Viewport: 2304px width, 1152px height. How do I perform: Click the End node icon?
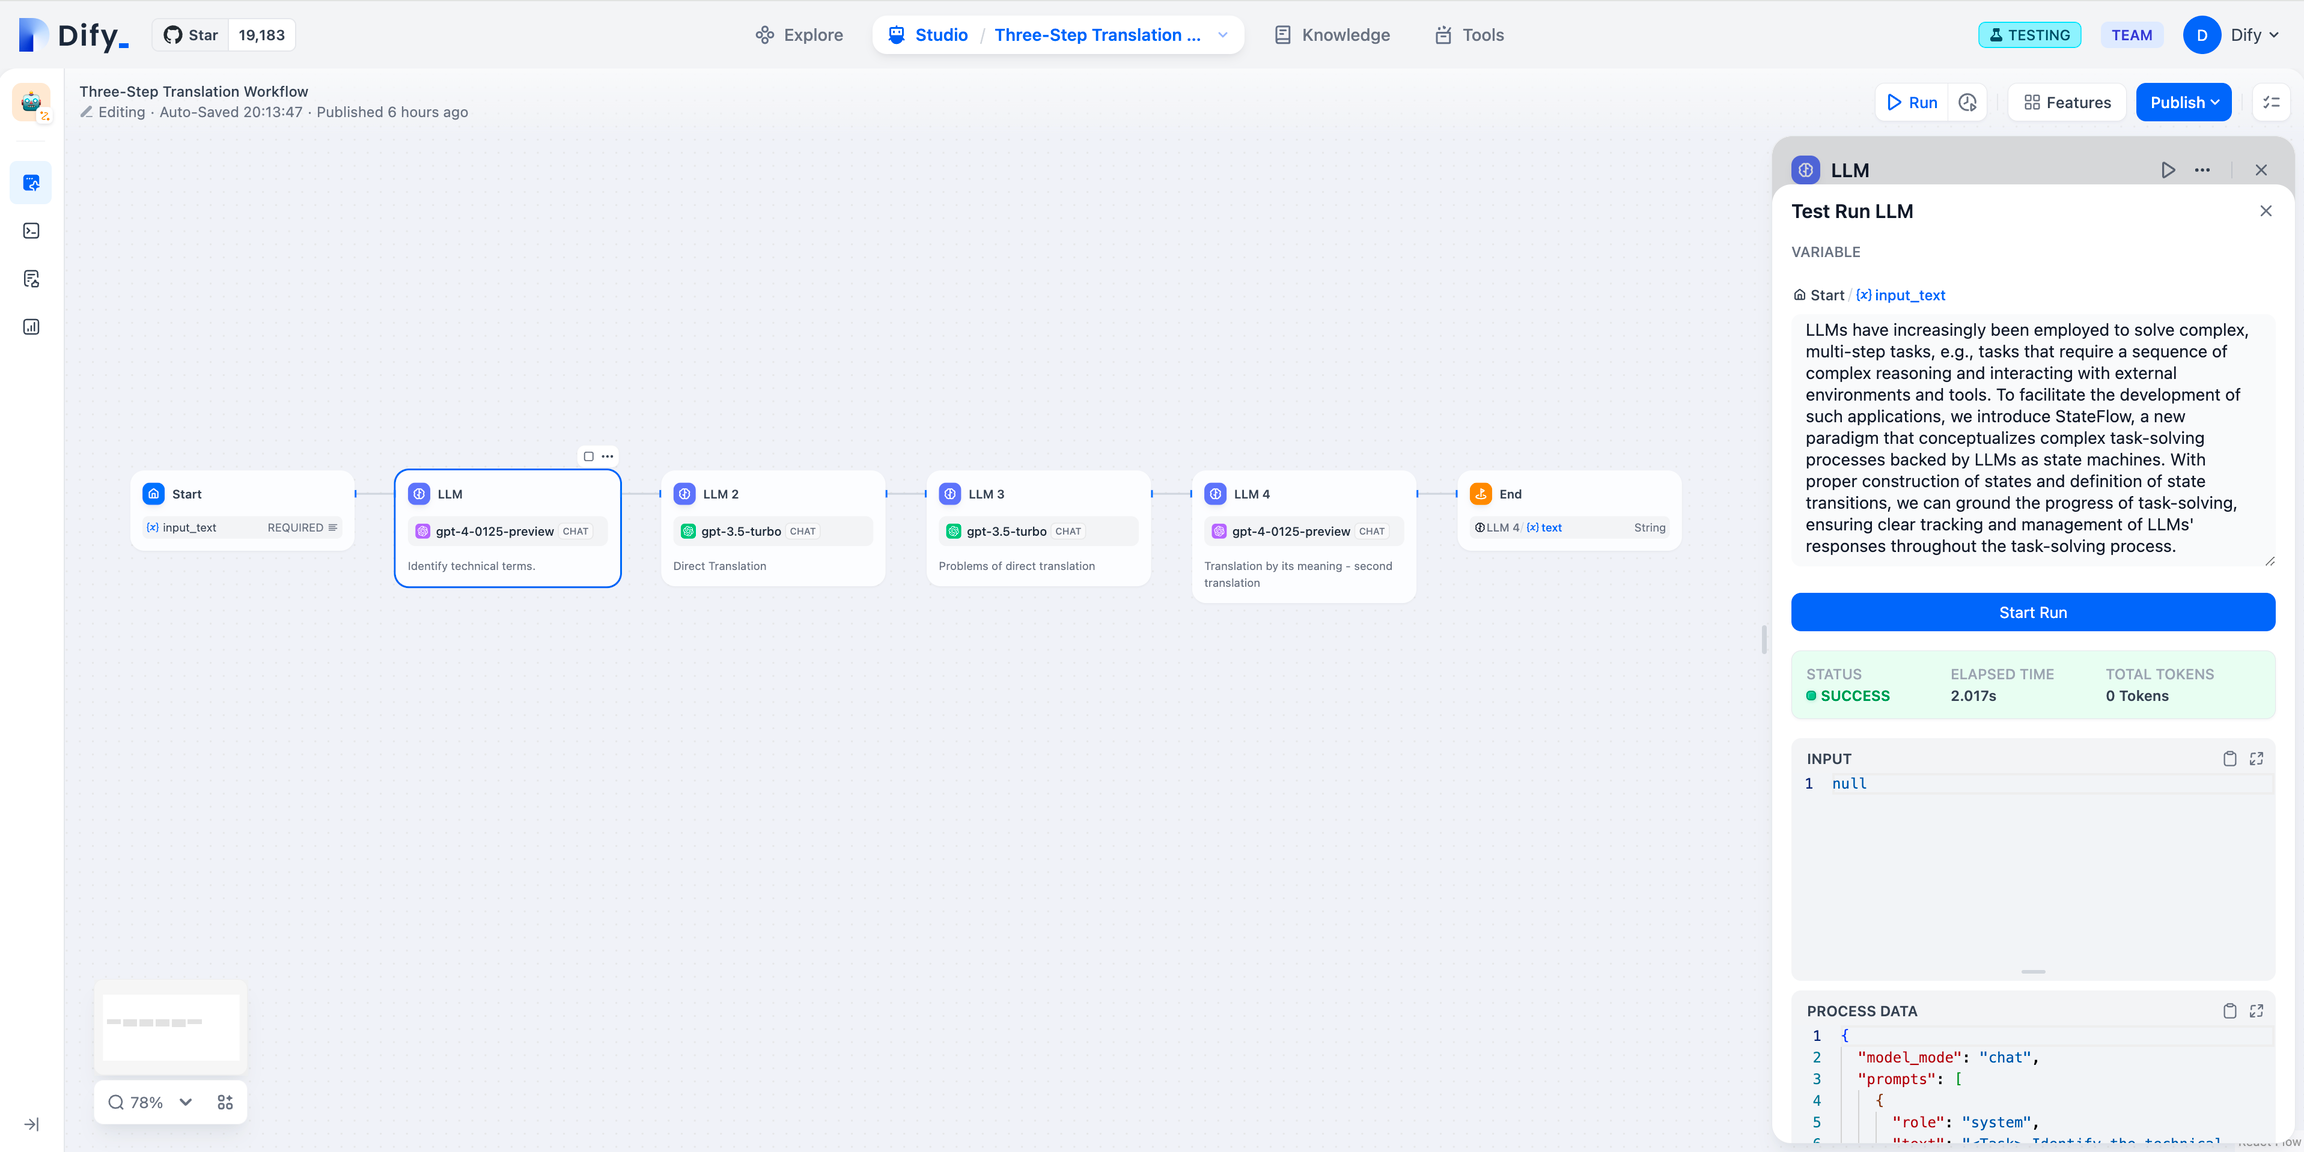coord(1481,494)
